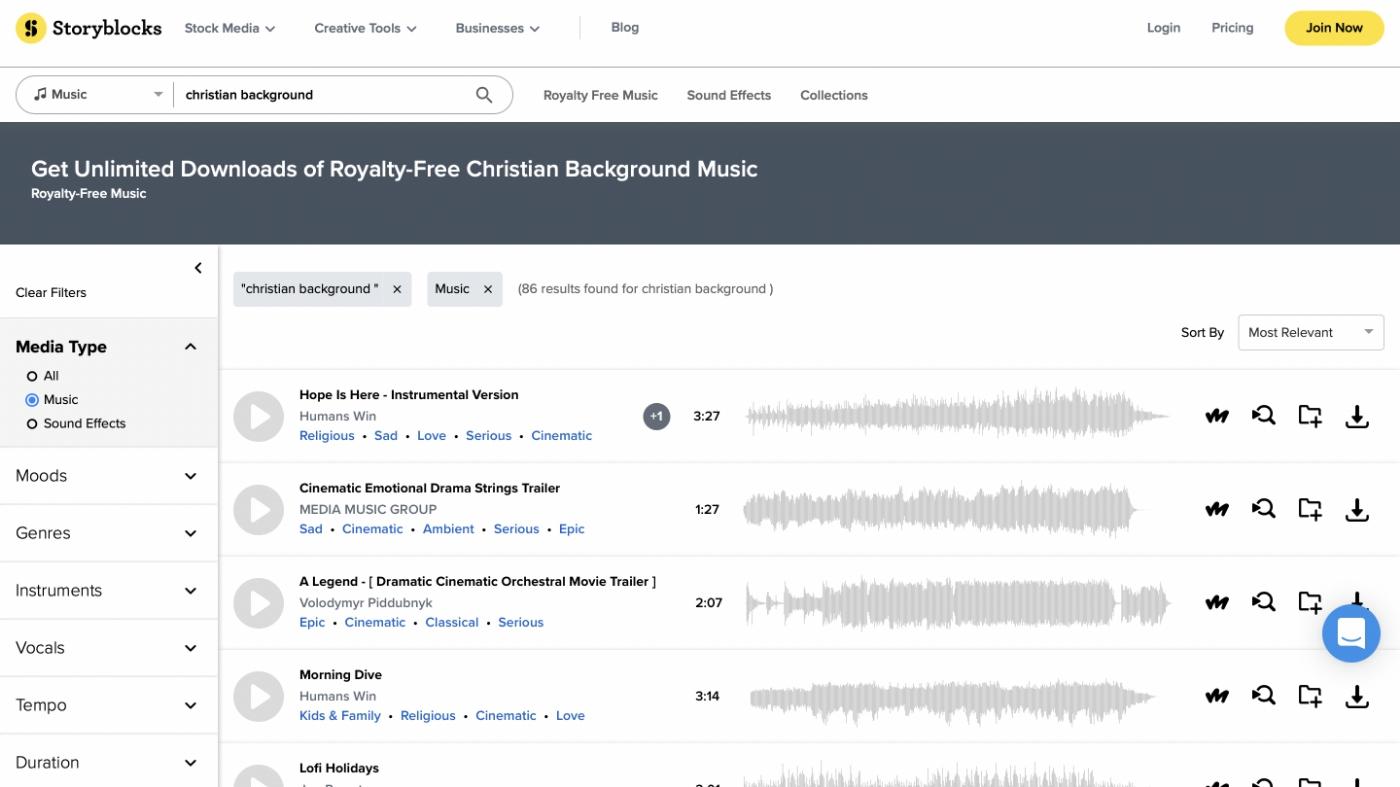Open Maker icon for Morning Dive

[x=1217, y=696]
